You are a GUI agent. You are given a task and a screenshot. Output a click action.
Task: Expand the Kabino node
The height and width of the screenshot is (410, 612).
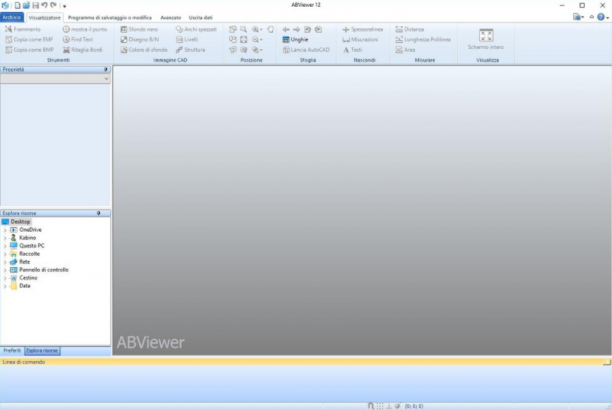click(5, 238)
